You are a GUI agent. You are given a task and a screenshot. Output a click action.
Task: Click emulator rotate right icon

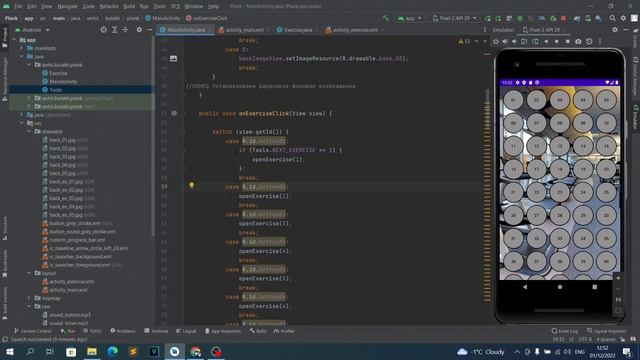click(x=535, y=42)
